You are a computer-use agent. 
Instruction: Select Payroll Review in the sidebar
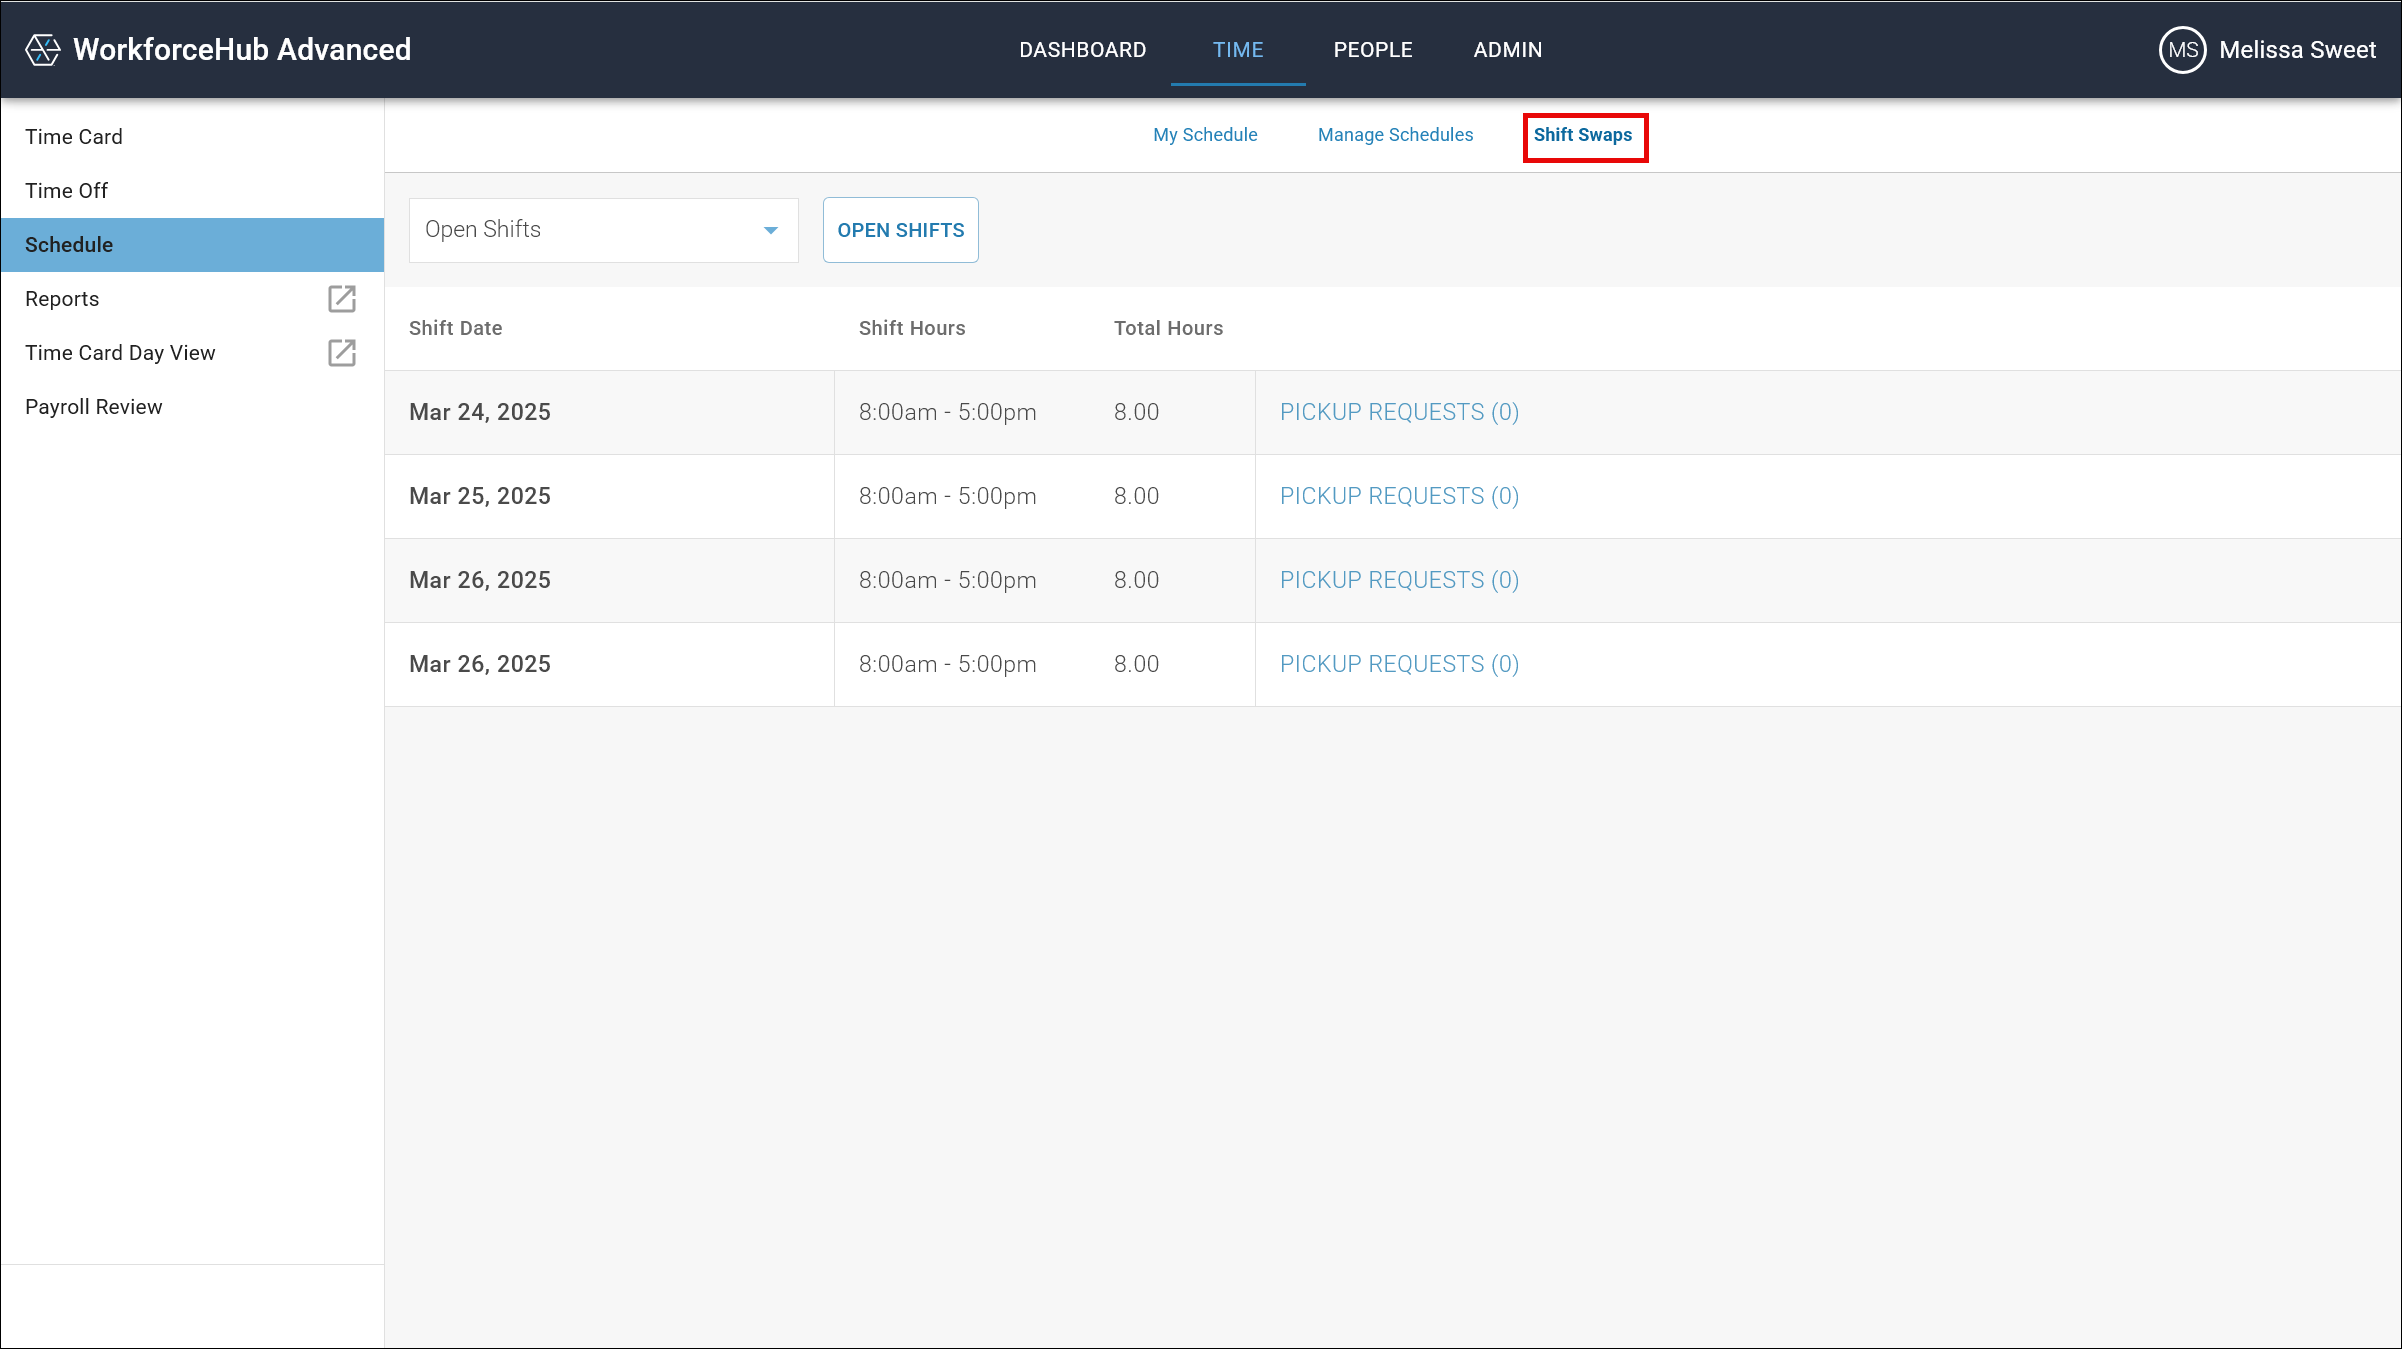pyautogui.click(x=93, y=406)
